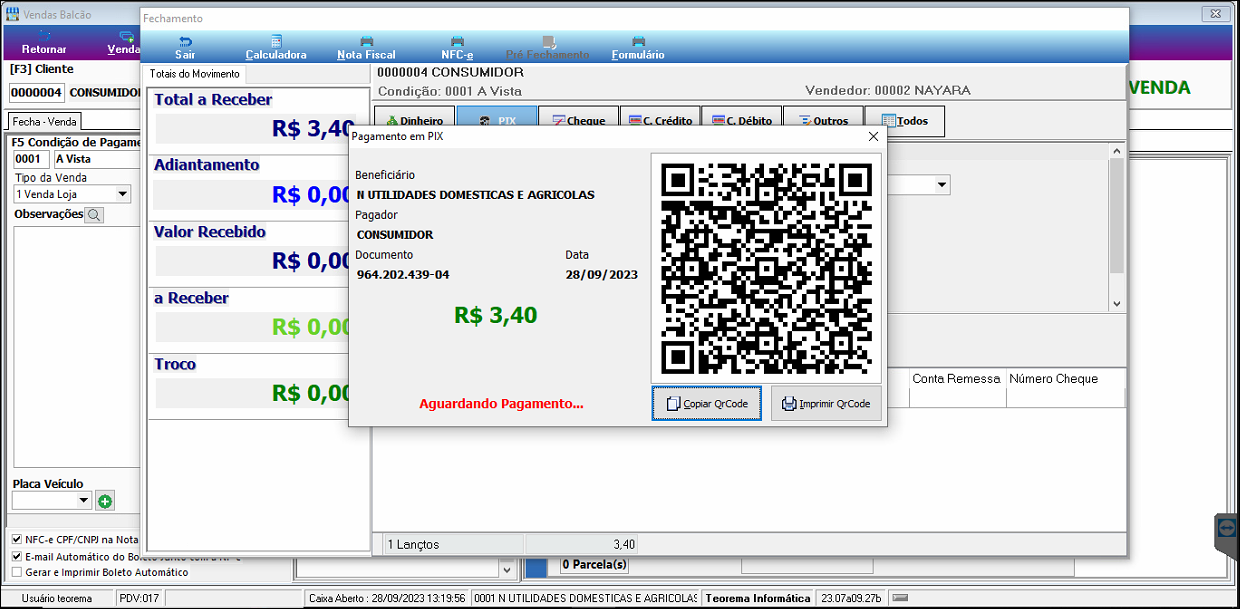Select C. Crédito payment method
Viewport: 1240px width, 609px height.
tap(660, 121)
